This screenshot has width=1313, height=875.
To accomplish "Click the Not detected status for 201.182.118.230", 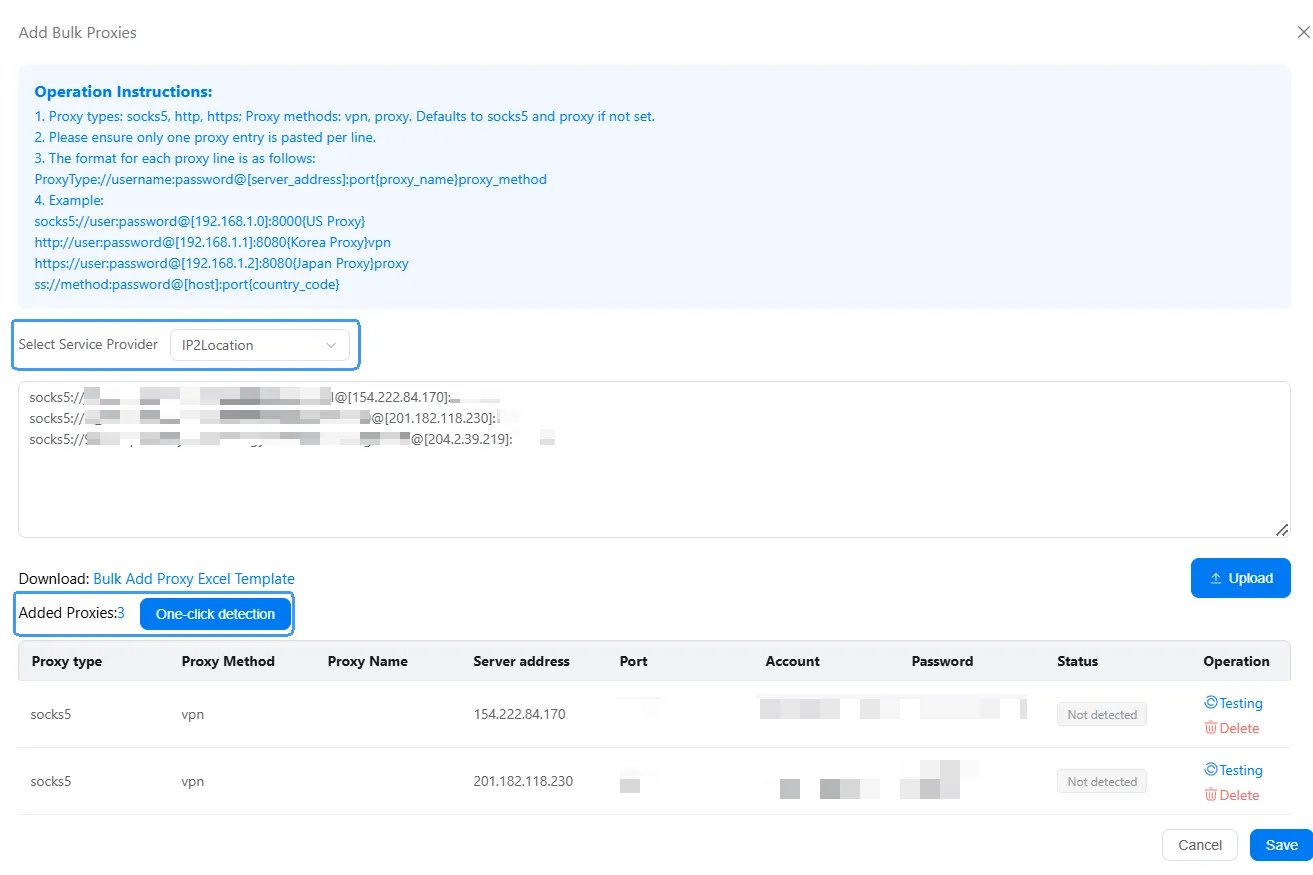I will click(1102, 782).
